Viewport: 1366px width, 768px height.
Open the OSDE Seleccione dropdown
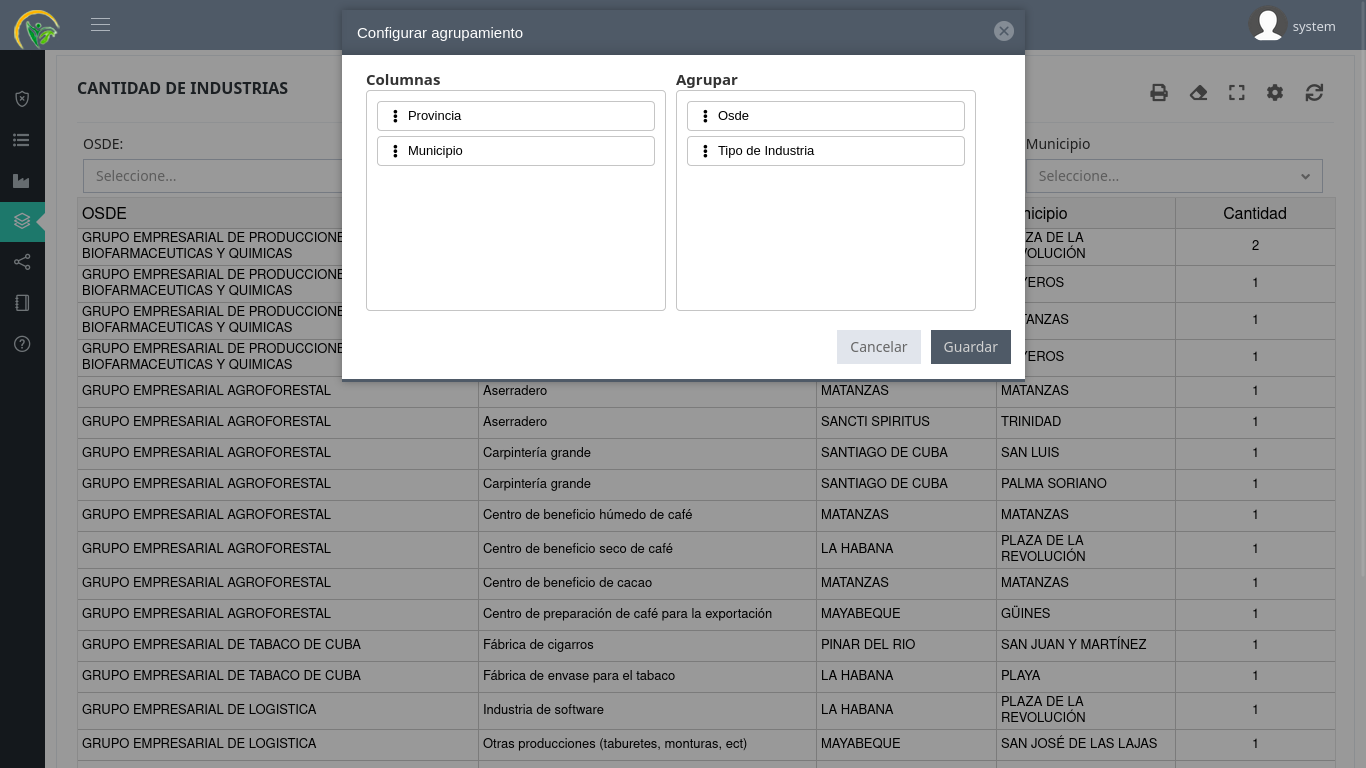[x=212, y=176]
